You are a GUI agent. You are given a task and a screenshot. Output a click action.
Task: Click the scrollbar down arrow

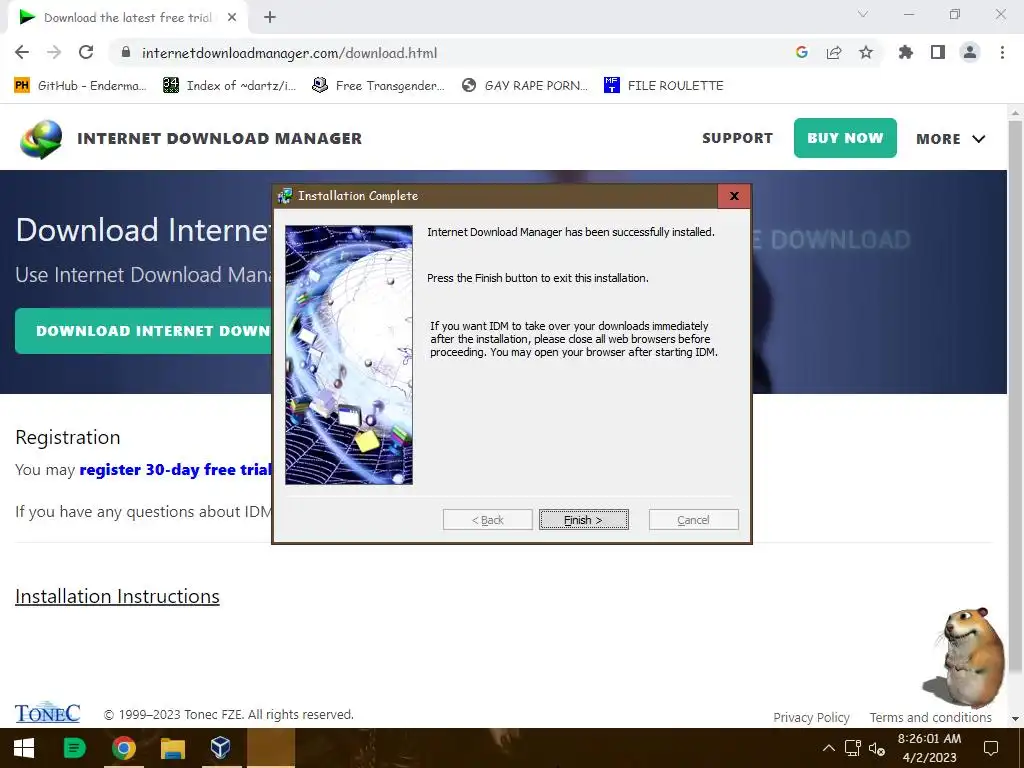coord(1016,718)
